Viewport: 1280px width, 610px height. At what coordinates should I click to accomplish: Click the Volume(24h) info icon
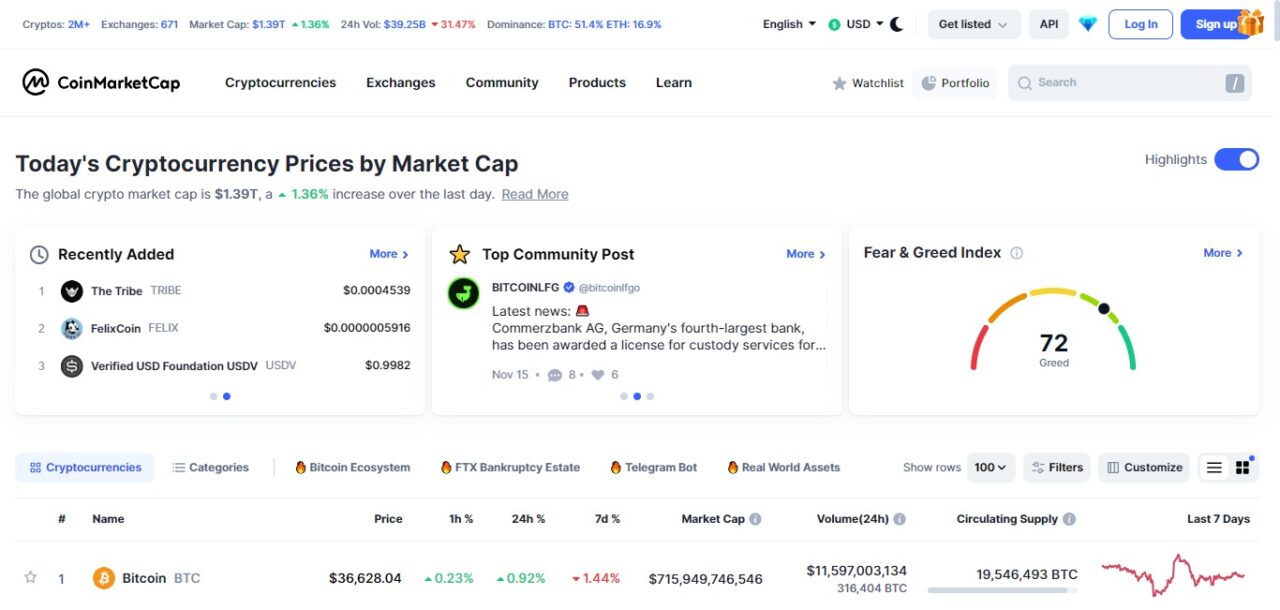900,519
